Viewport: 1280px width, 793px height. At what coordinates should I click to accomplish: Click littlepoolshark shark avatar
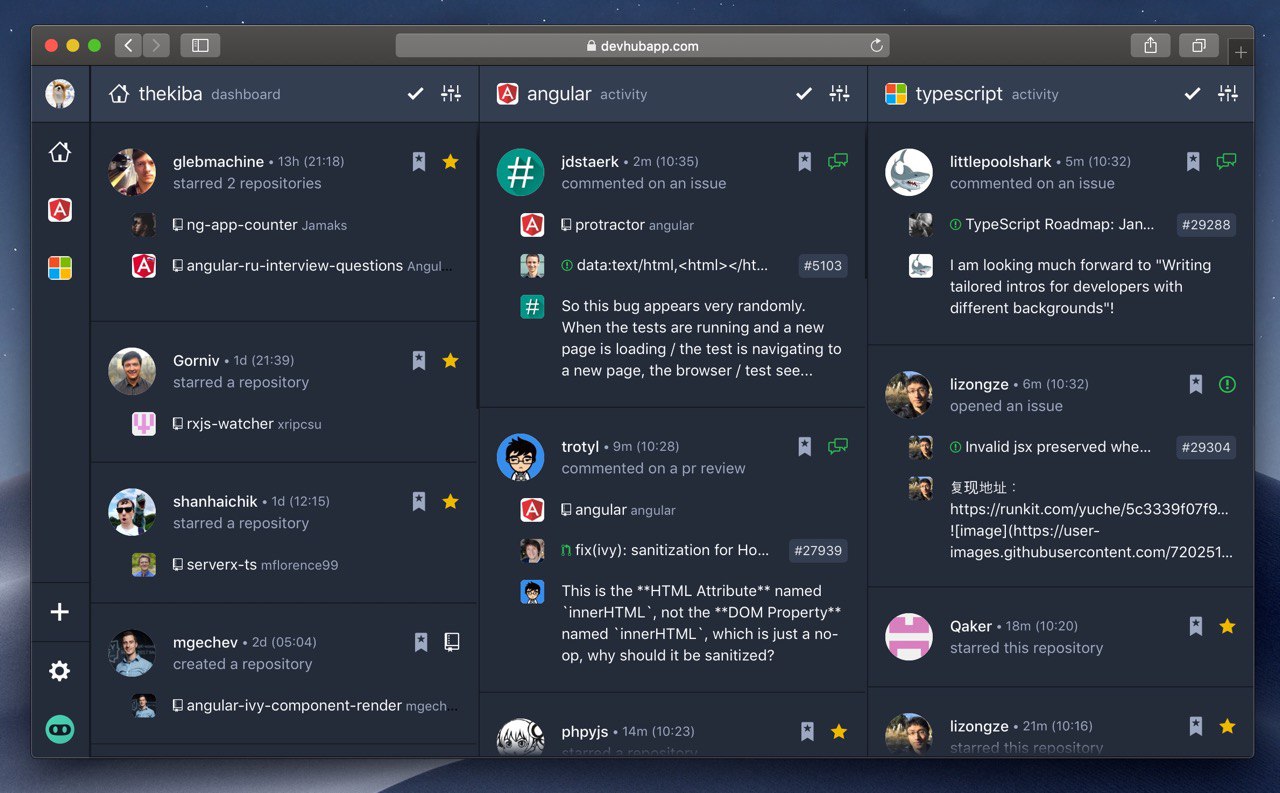click(x=909, y=172)
